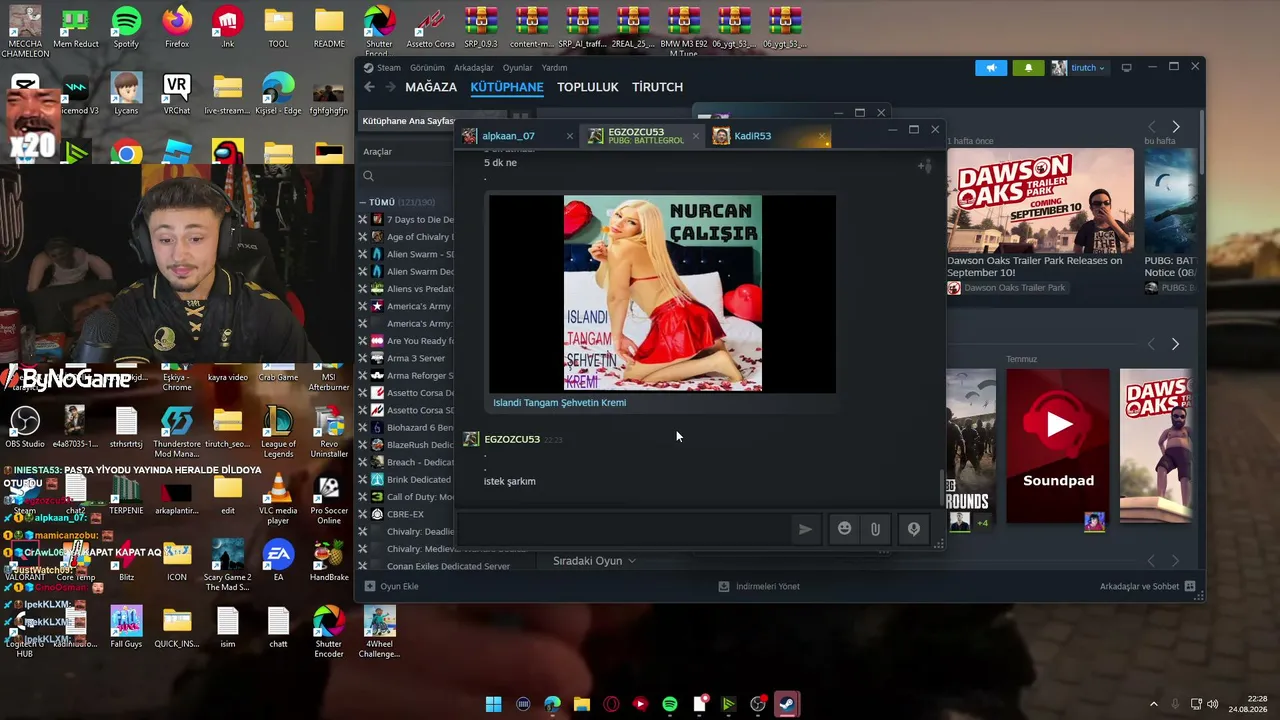Open the Firefox desktop shortcut
The width and height of the screenshot is (1280, 720).
point(177,28)
